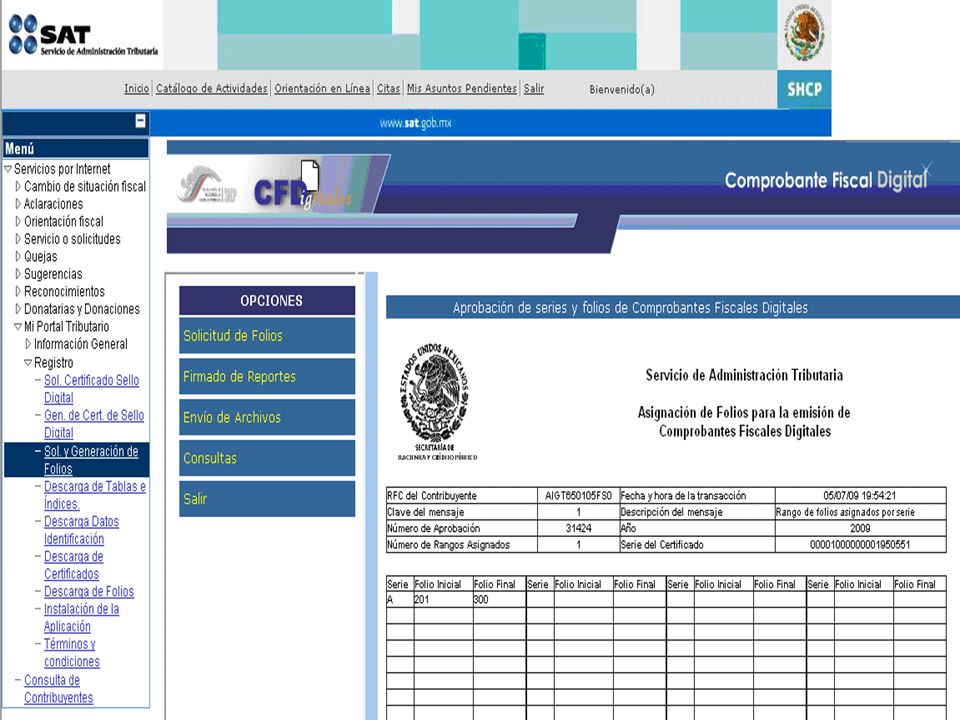Image resolution: width=960 pixels, height=720 pixels.
Task: Collapse the Registro node
Action: click(28, 362)
